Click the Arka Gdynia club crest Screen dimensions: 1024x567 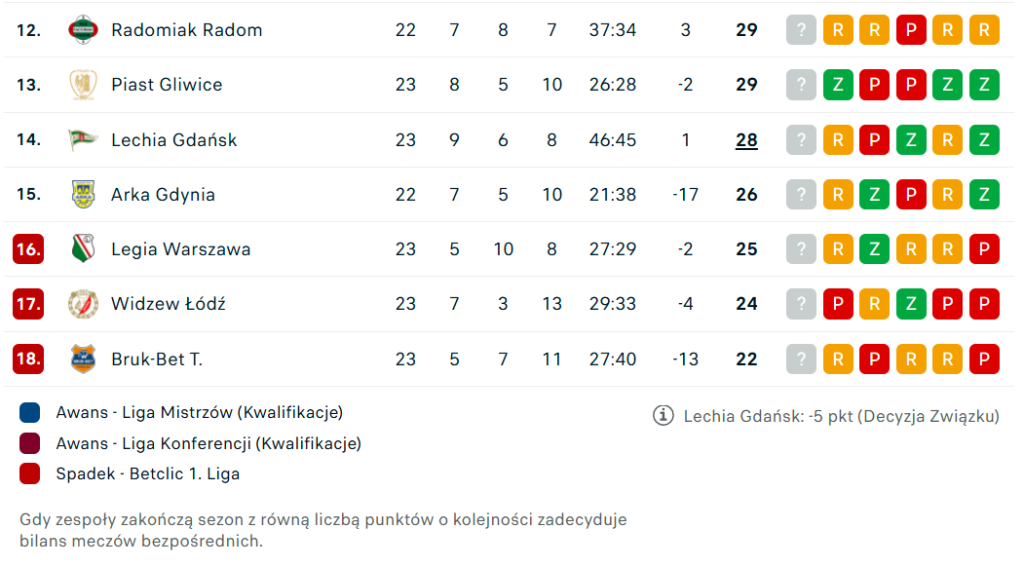[x=83, y=194]
